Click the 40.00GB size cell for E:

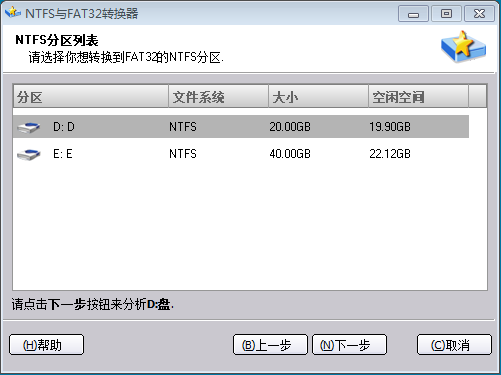(290, 154)
